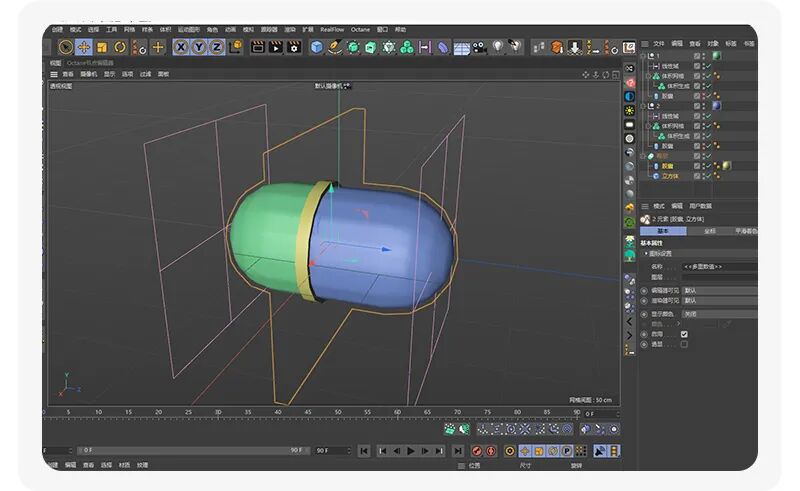Select the 基本 (Basic) attributes tab

pos(663,231)
